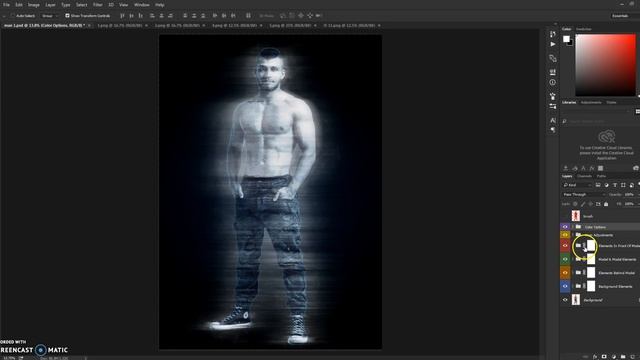Open the Paragraph panel icon
640x360 pixels.
(x=553, y=130)
